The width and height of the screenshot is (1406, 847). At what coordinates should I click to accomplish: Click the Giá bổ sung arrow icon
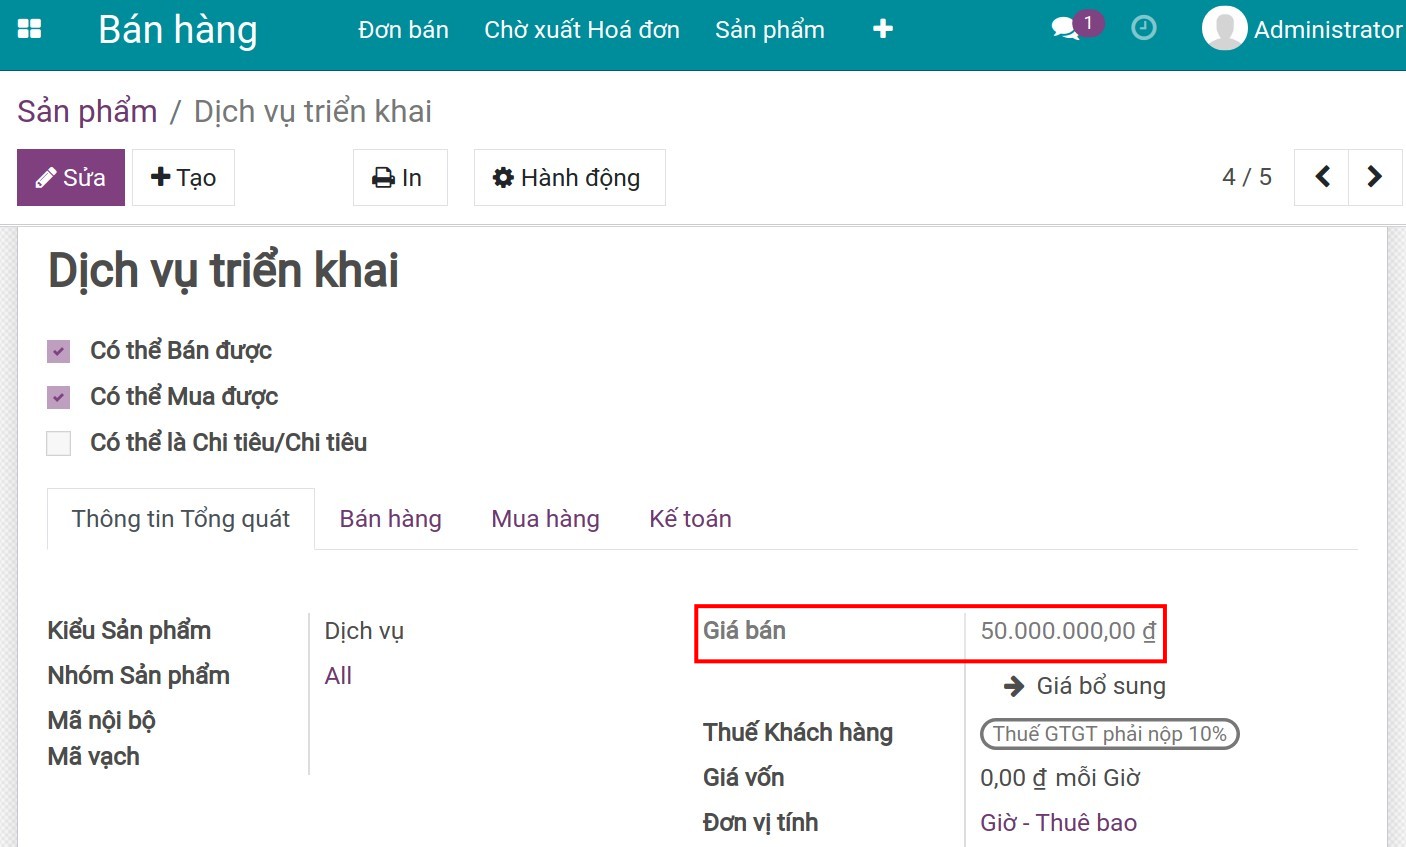point(1014,686)
